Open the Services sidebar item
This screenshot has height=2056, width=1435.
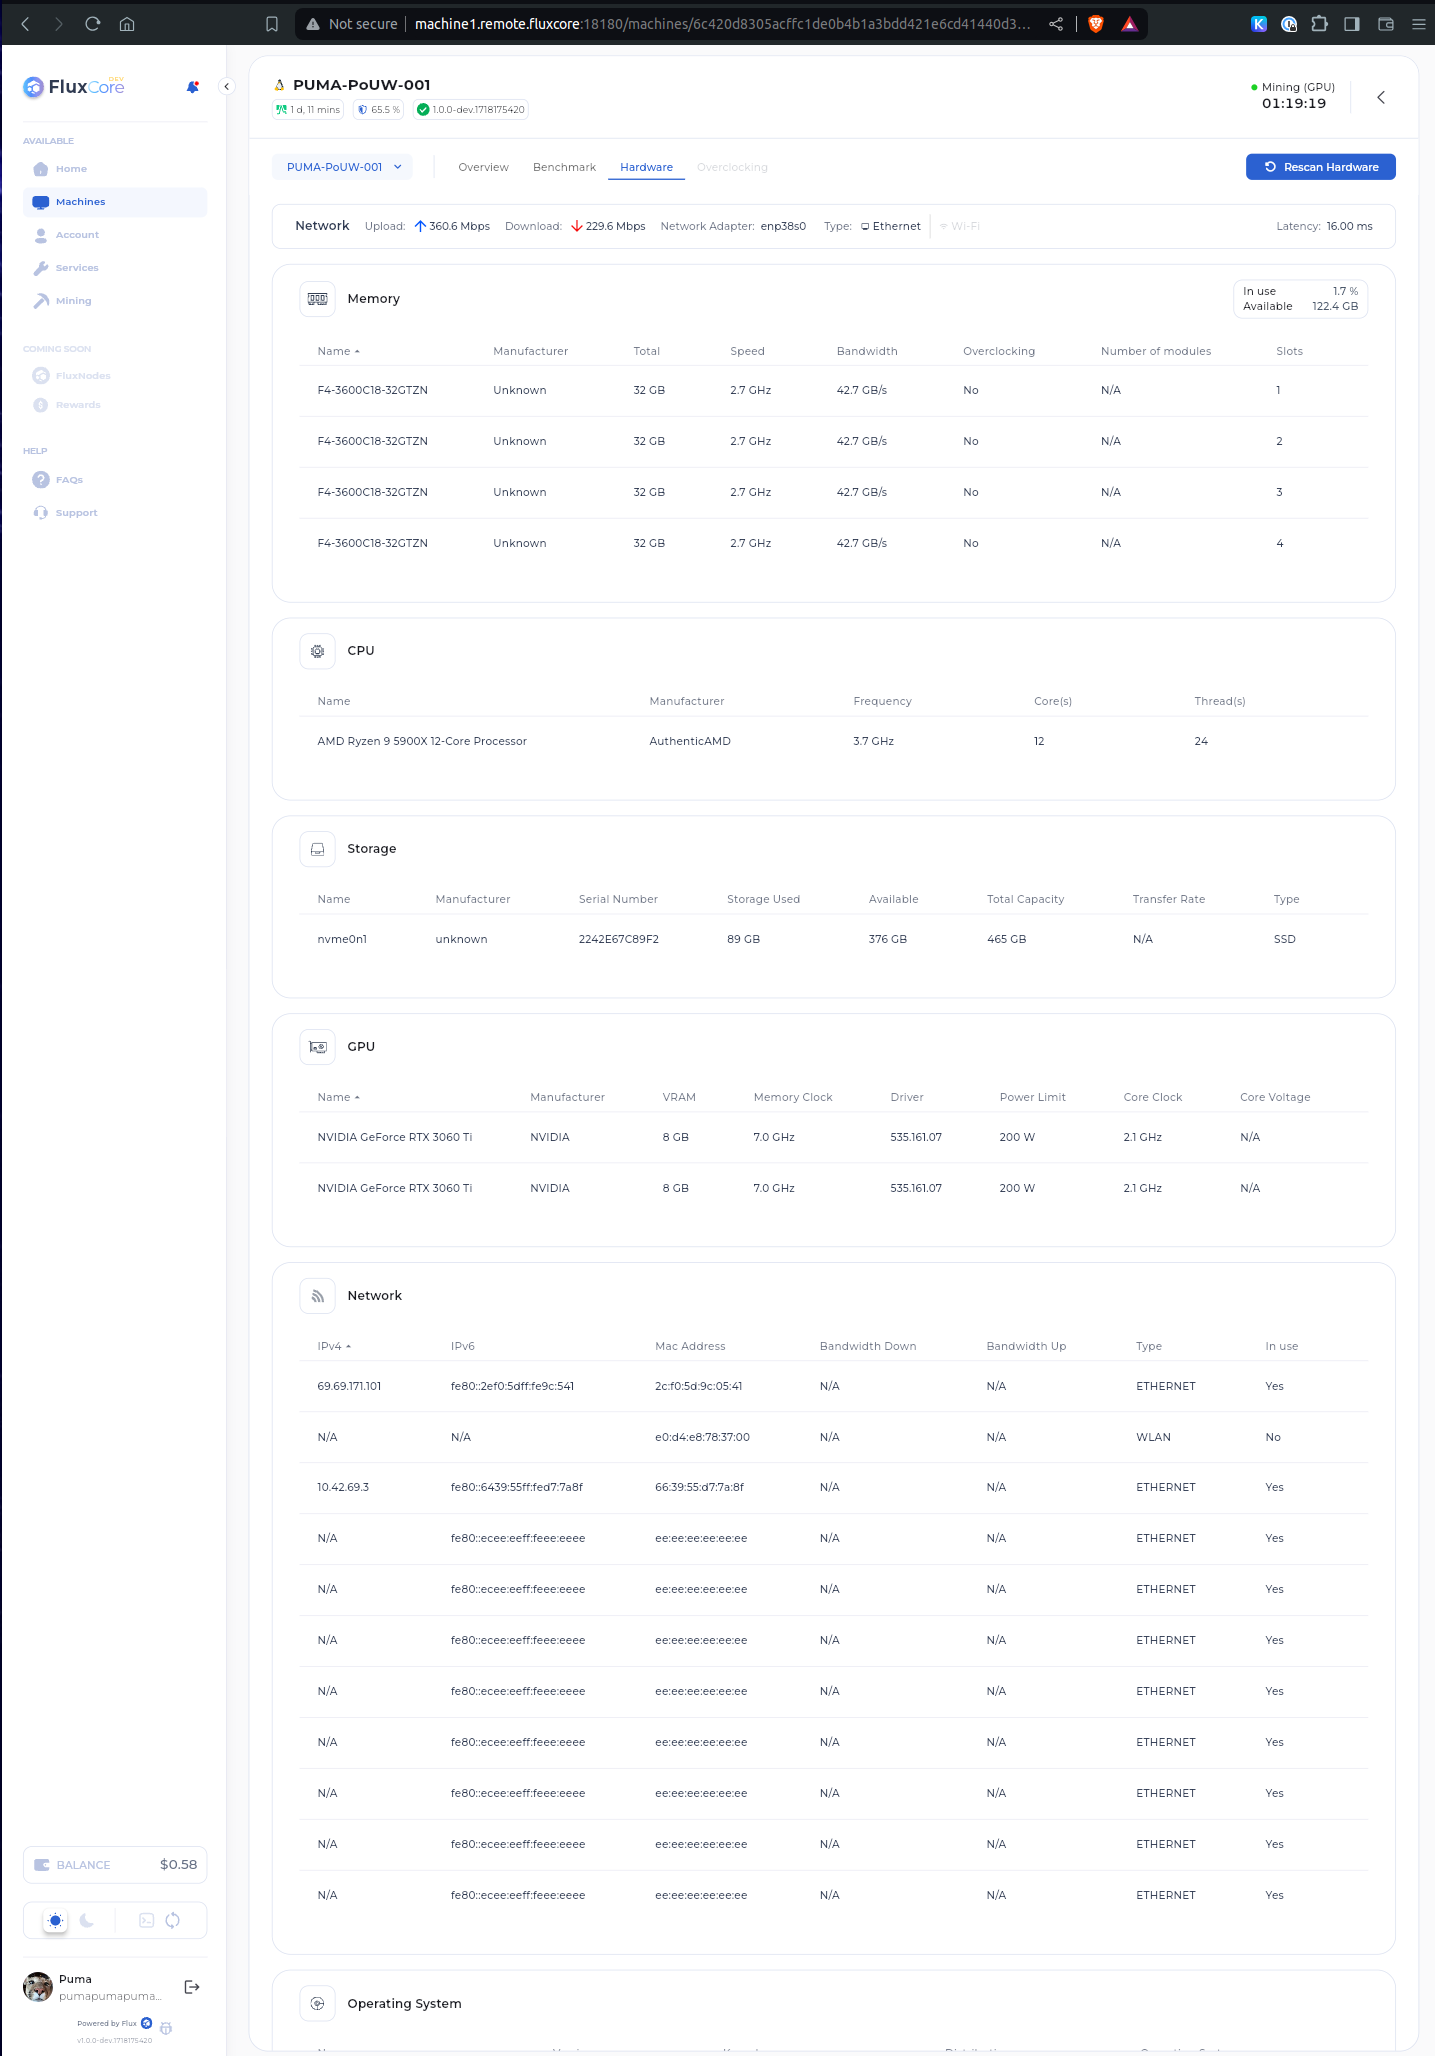tap(77, 268)
